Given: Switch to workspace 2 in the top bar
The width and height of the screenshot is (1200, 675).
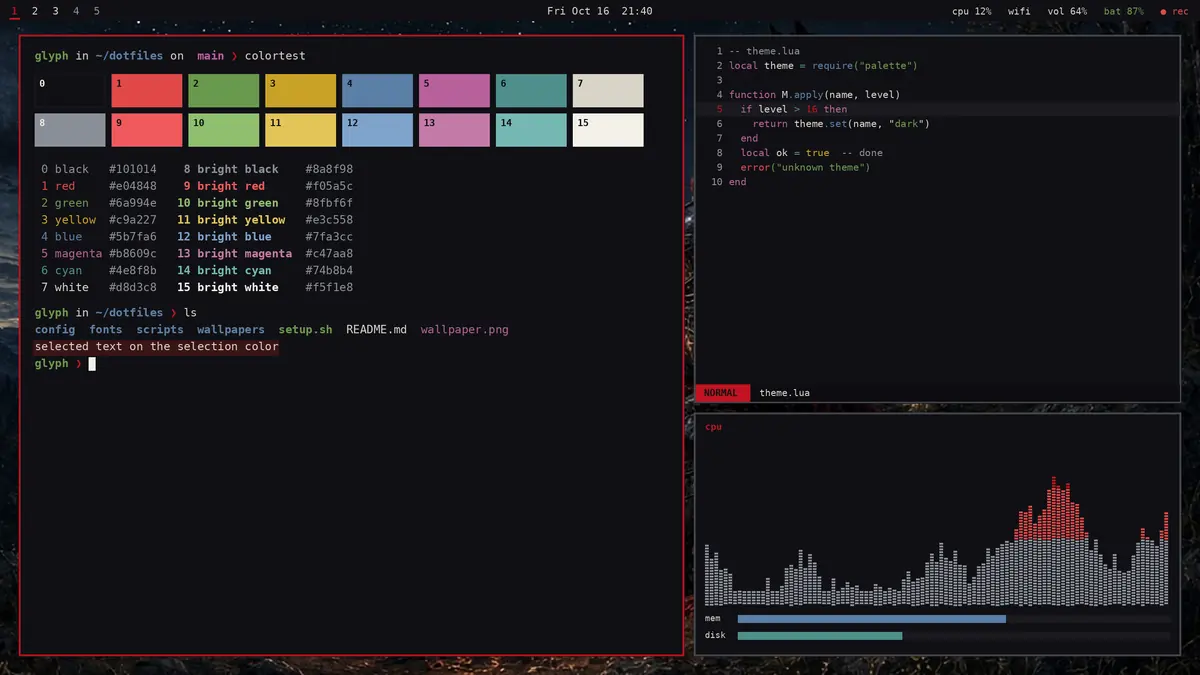Looking at the screenshot, I should pyautogui.click(x=35, y=11).
